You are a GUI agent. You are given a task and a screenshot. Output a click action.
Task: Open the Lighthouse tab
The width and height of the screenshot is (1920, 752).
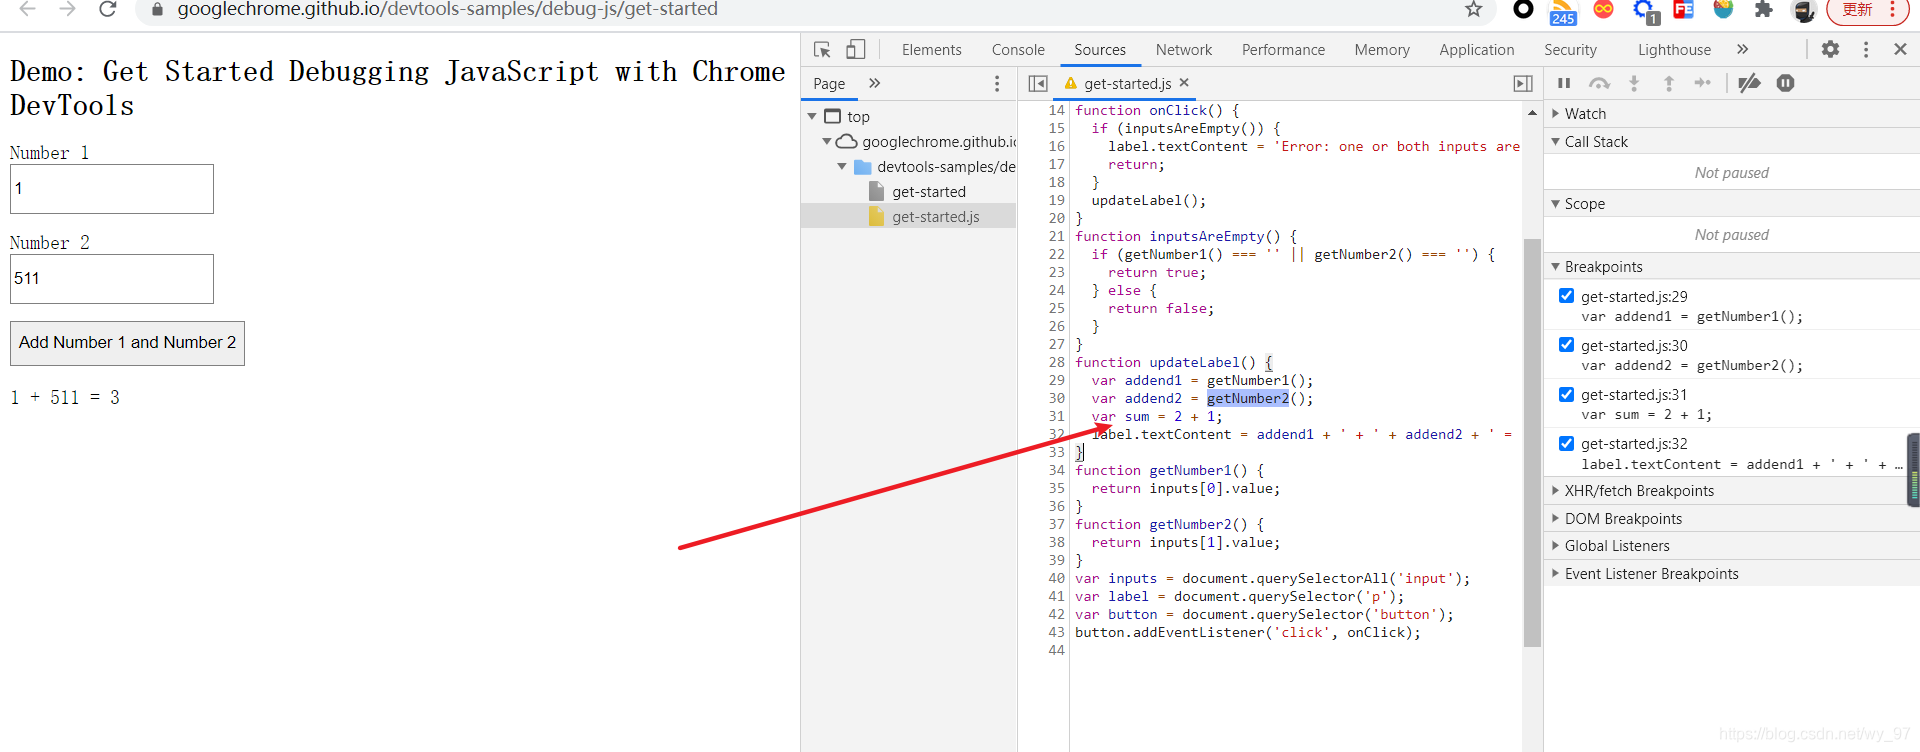coord(1674,50)
